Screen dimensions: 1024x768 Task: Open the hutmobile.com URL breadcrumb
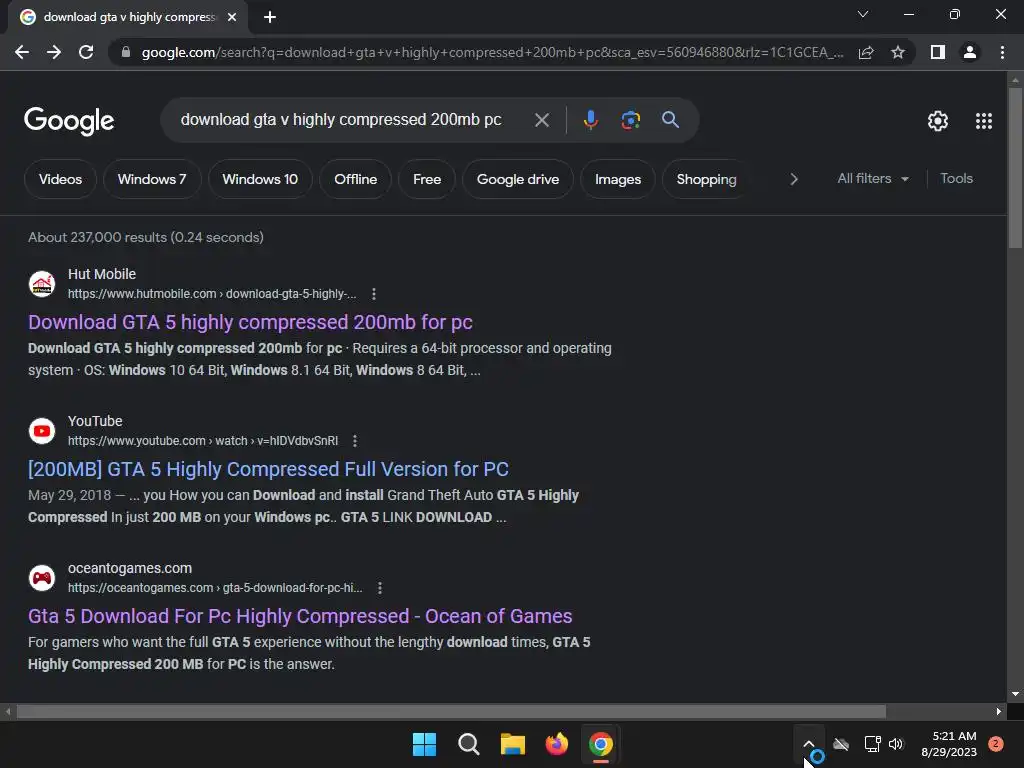(x=212, y=294)
